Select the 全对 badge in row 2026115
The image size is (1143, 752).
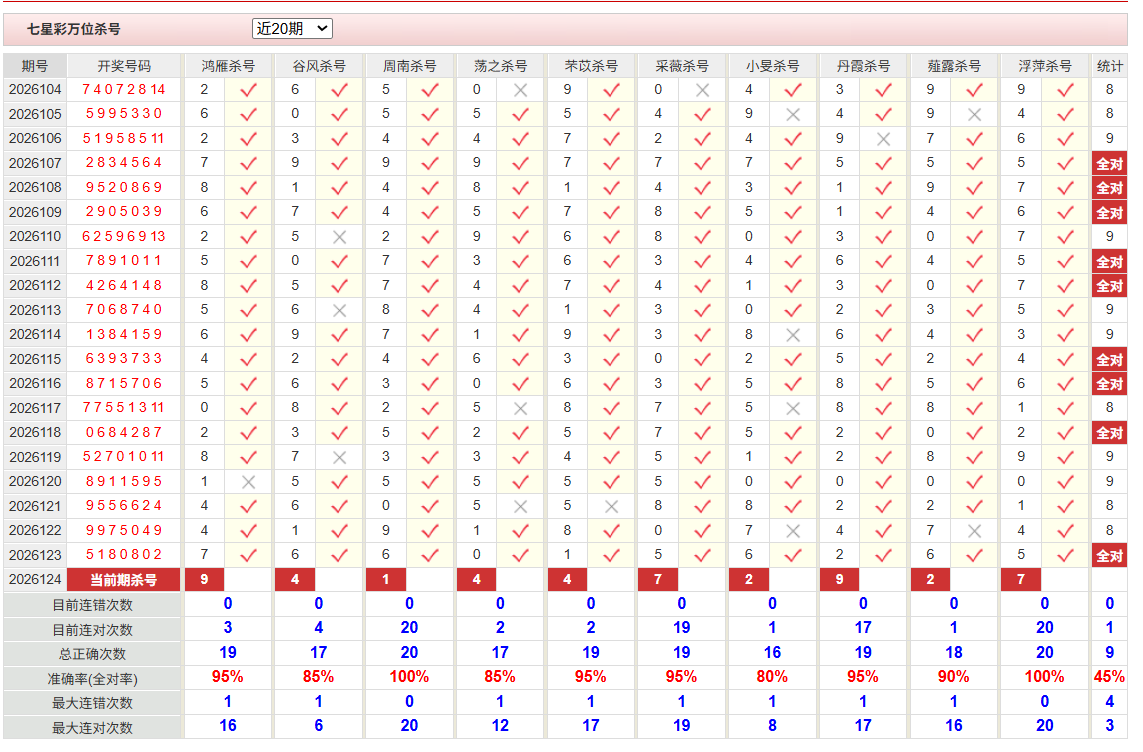tap(1109, 360)
